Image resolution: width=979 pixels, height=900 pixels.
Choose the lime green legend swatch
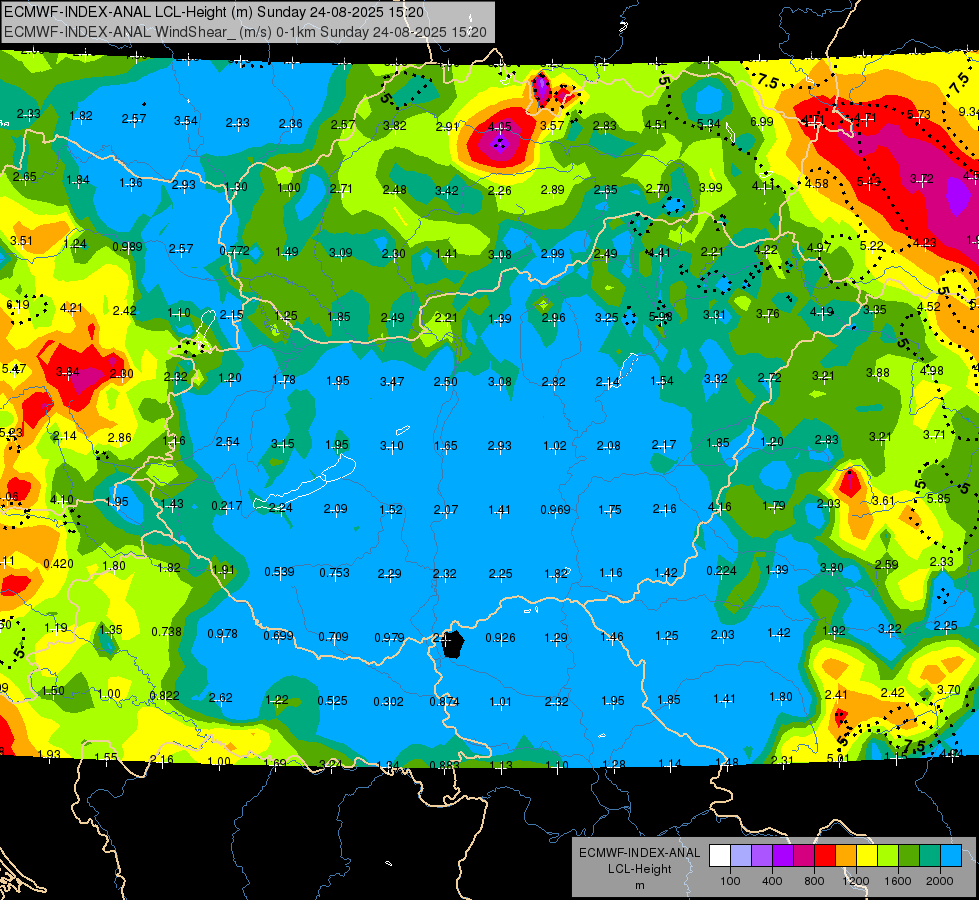(888, 855)
